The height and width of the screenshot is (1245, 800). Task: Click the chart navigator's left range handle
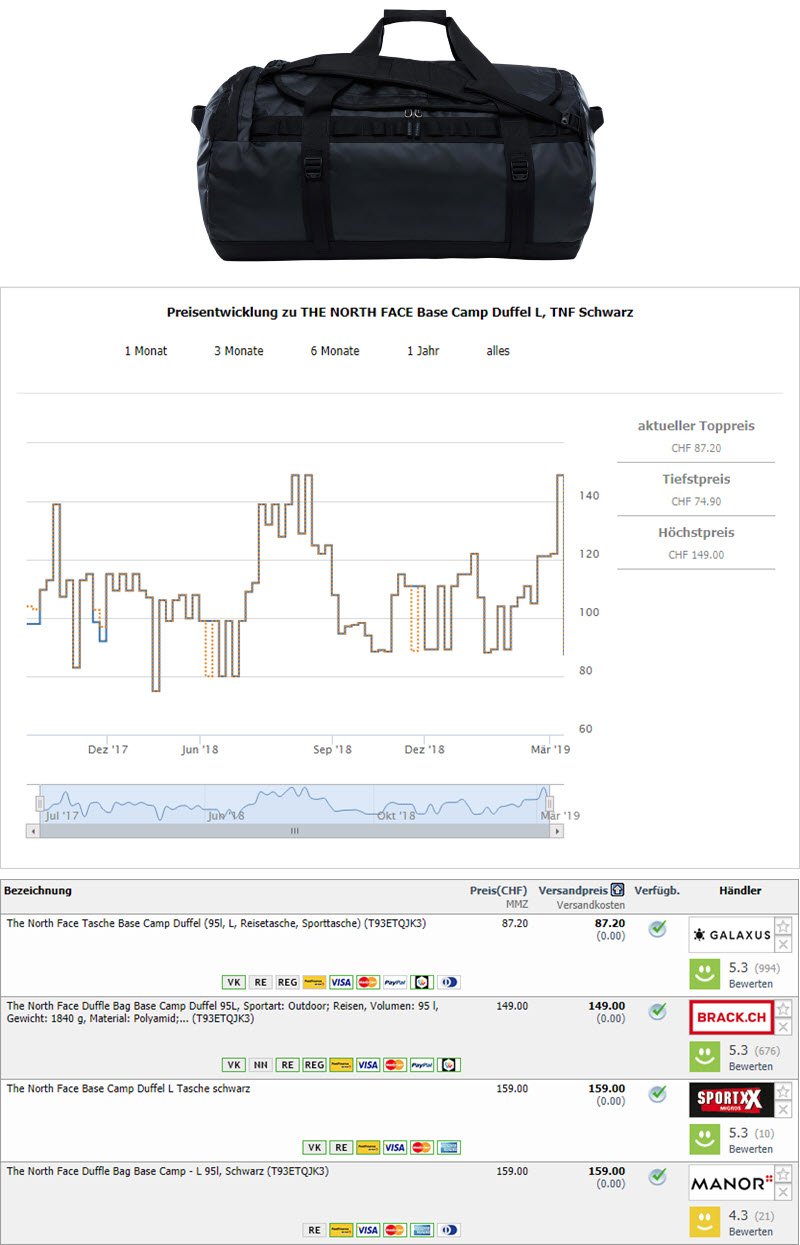coord(41,803)
